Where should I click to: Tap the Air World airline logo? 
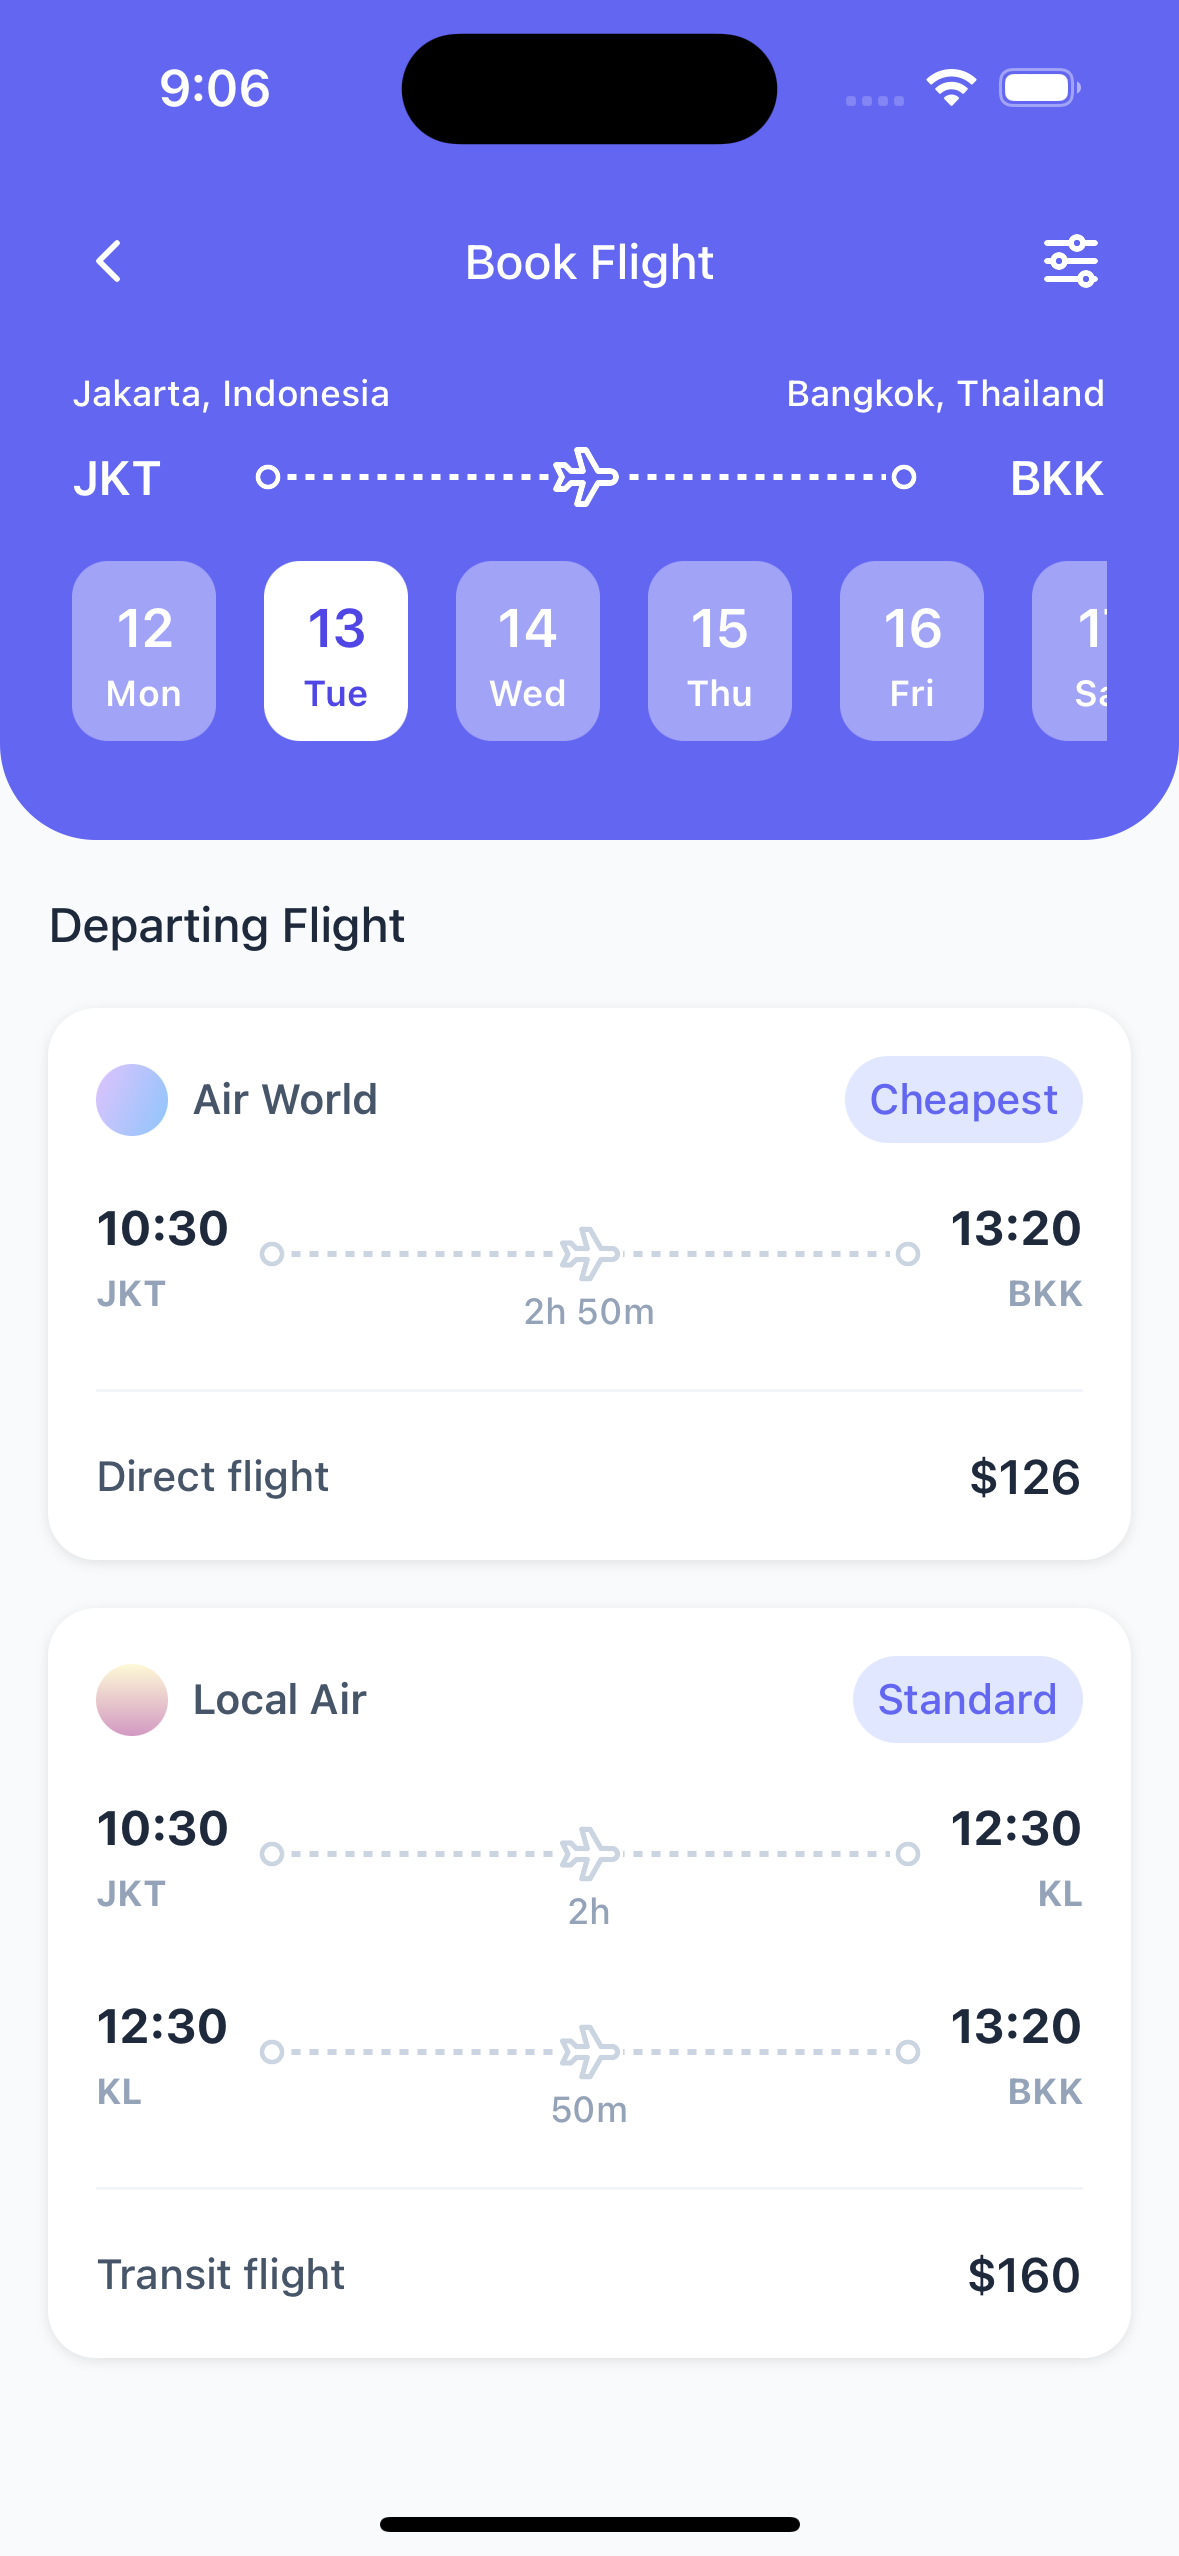click(132, 1100)
